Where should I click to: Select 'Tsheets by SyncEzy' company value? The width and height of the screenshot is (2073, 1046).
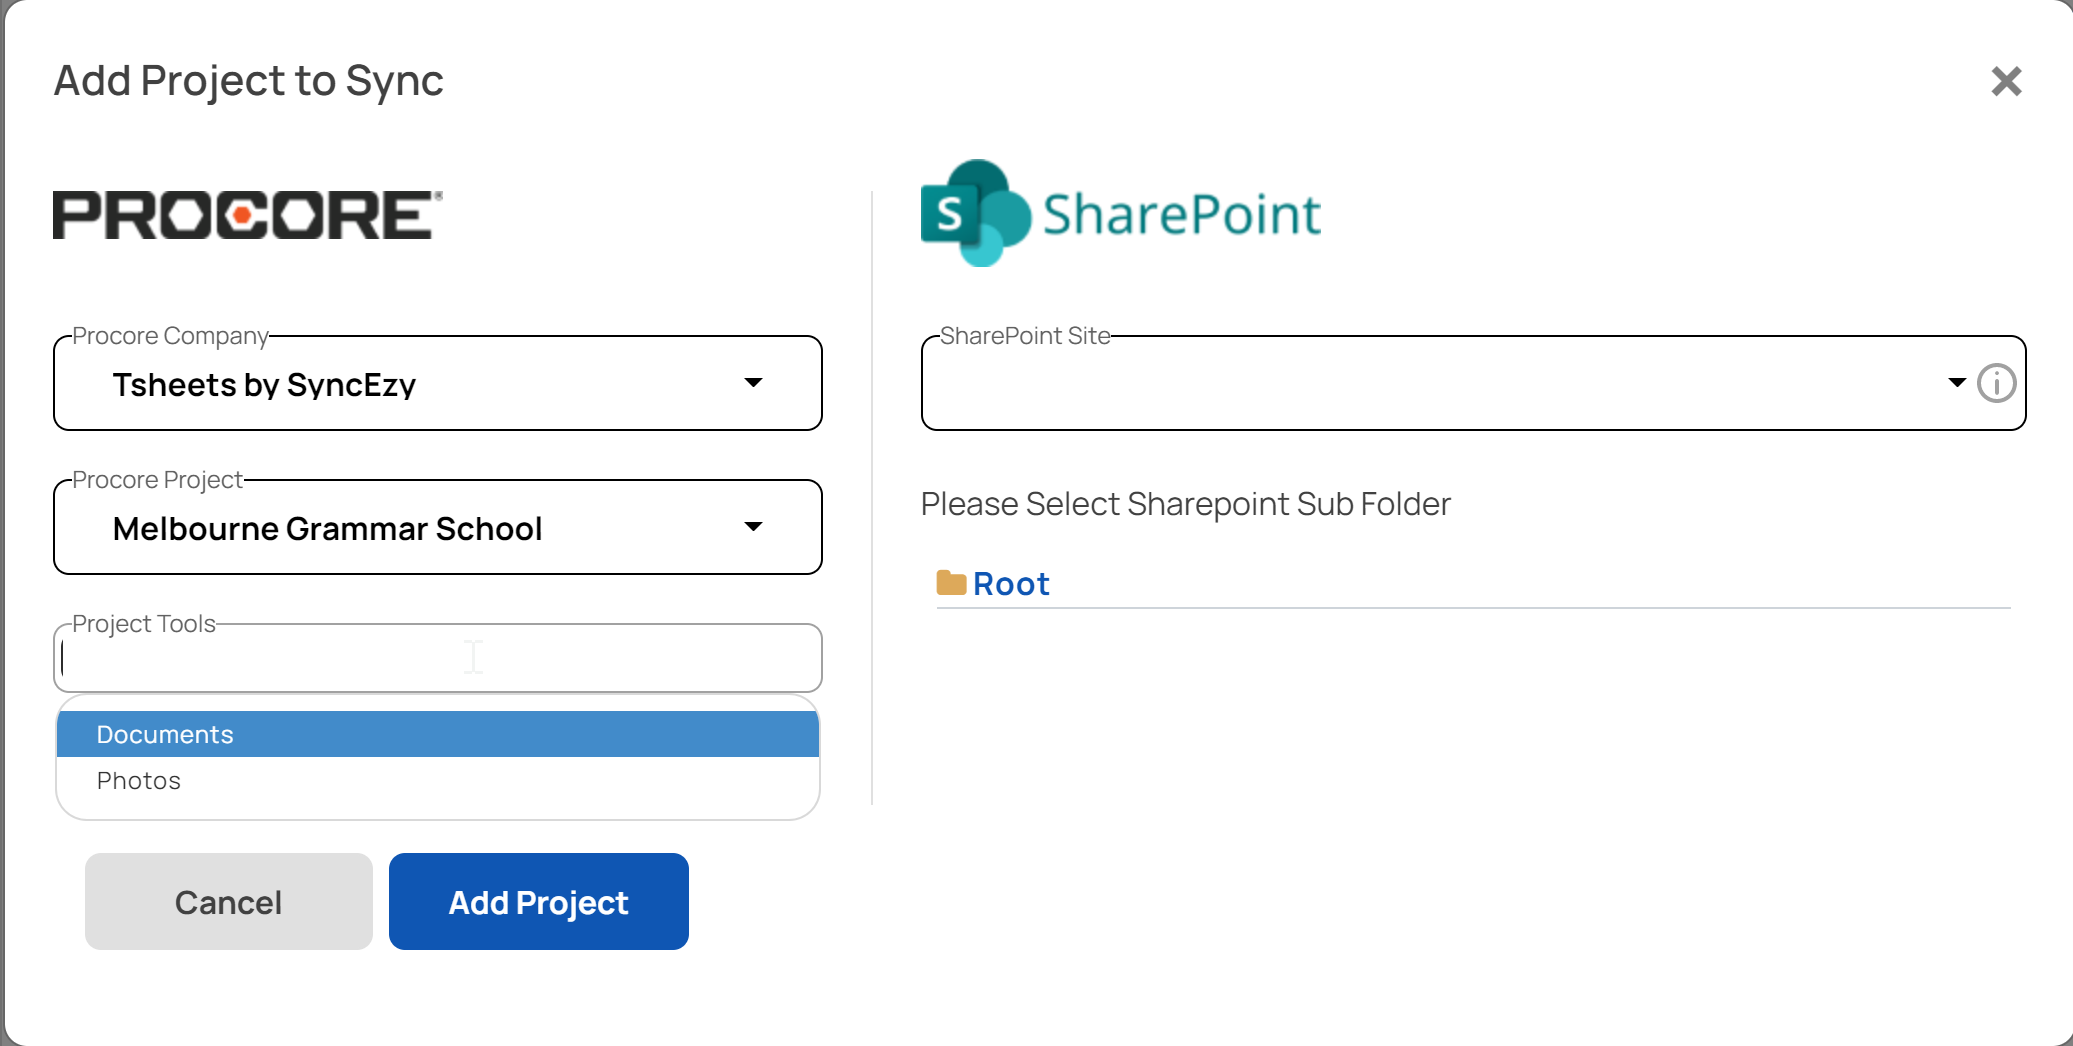coord(265,384)
